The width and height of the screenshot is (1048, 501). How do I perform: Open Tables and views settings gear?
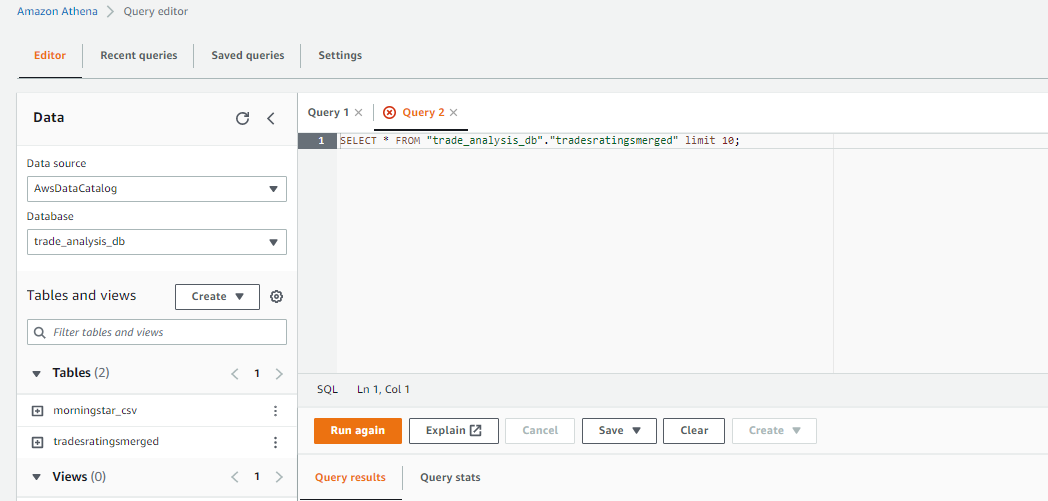pyautogui.click(x=276, y=297)
